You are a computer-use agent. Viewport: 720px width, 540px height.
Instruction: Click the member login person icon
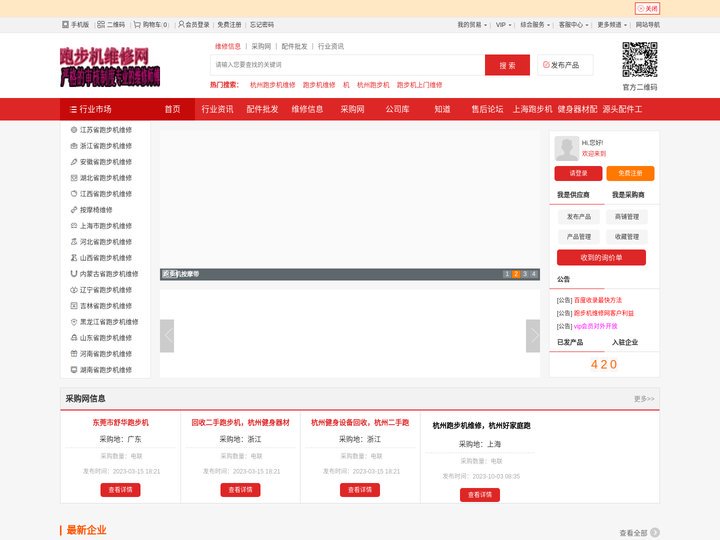[181, 24]
